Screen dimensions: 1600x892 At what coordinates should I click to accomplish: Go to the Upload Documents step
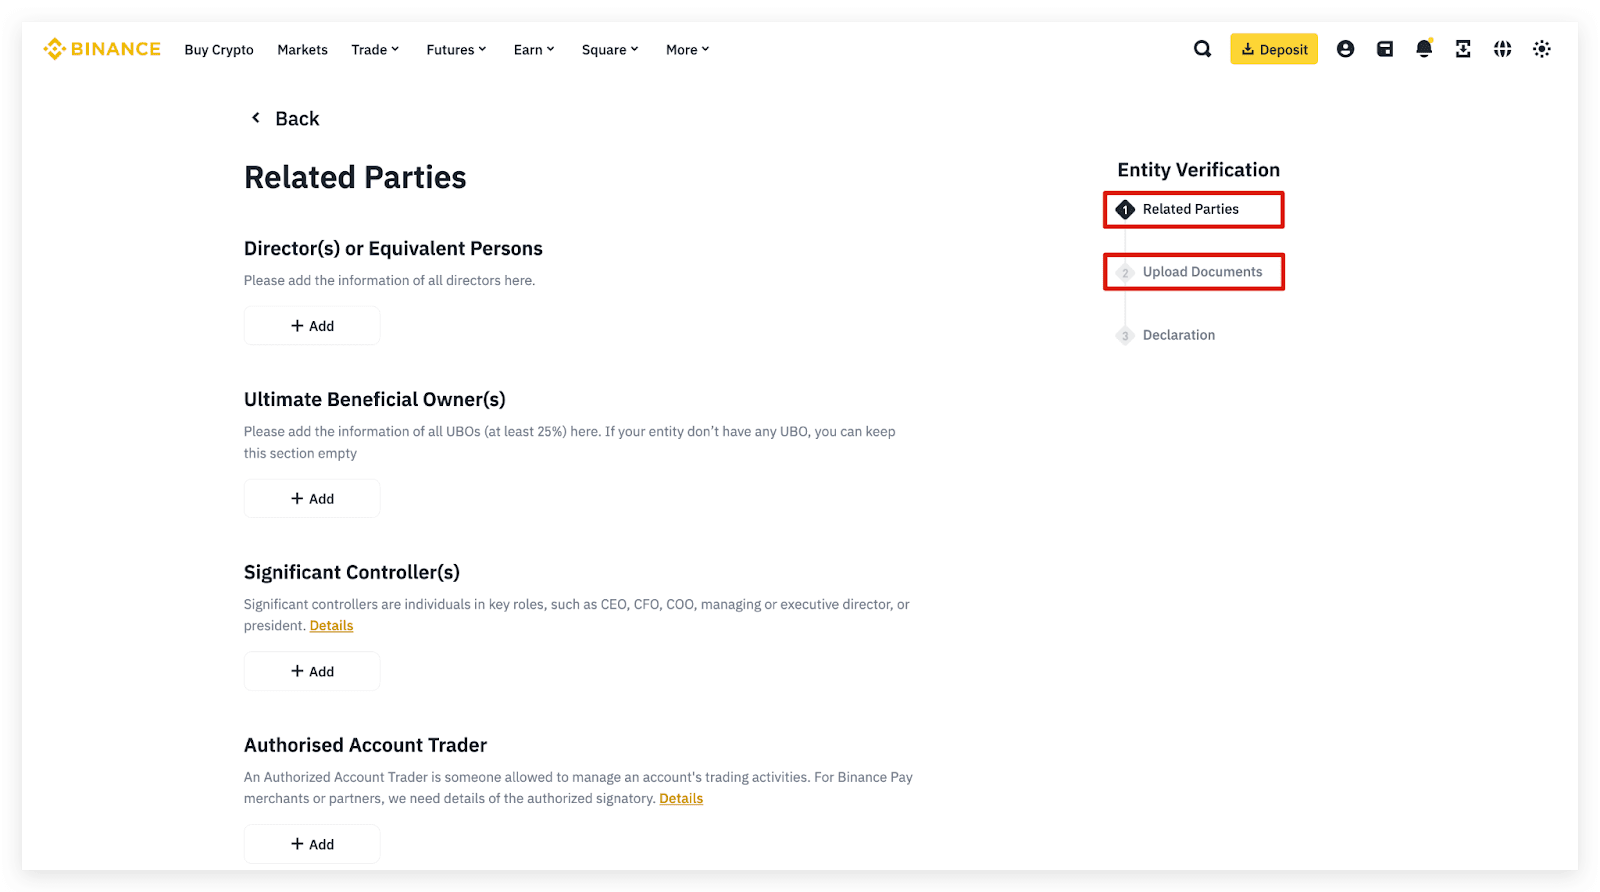[x=1202, y=272]
